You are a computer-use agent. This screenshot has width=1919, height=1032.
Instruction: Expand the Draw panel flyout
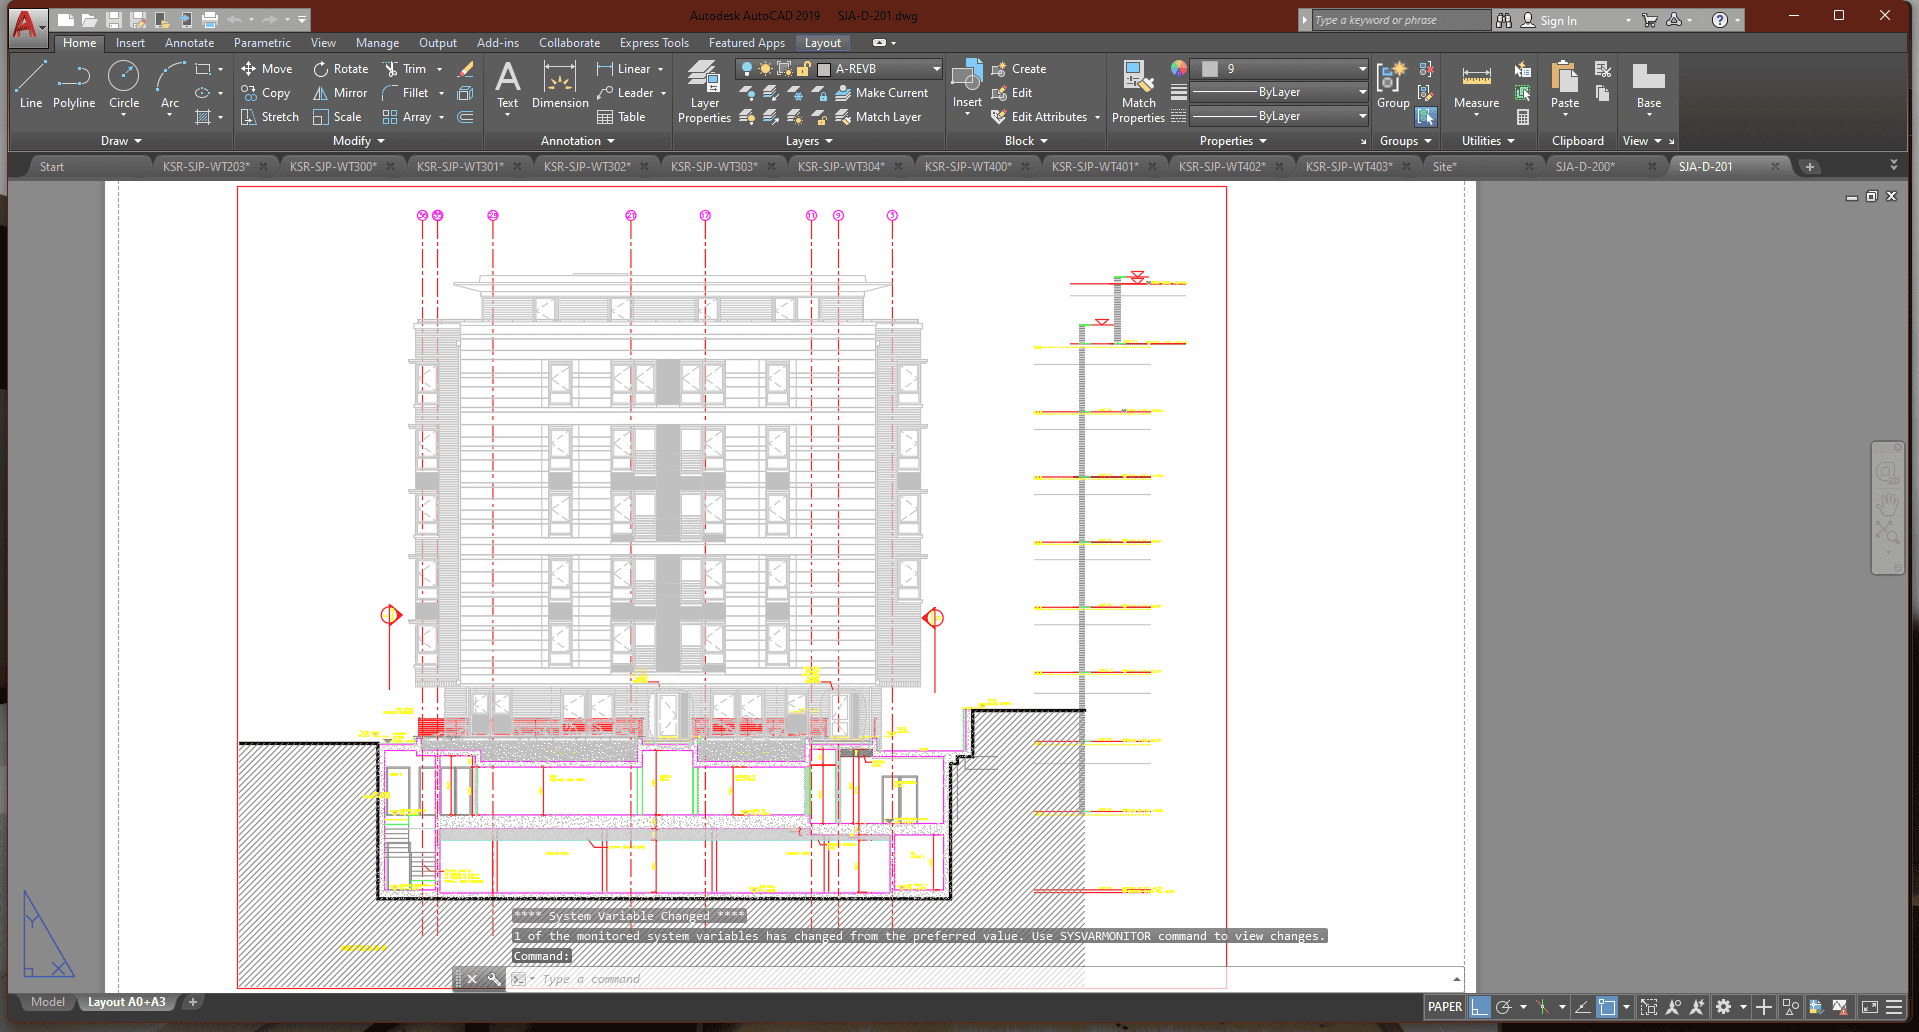point(121,141)
